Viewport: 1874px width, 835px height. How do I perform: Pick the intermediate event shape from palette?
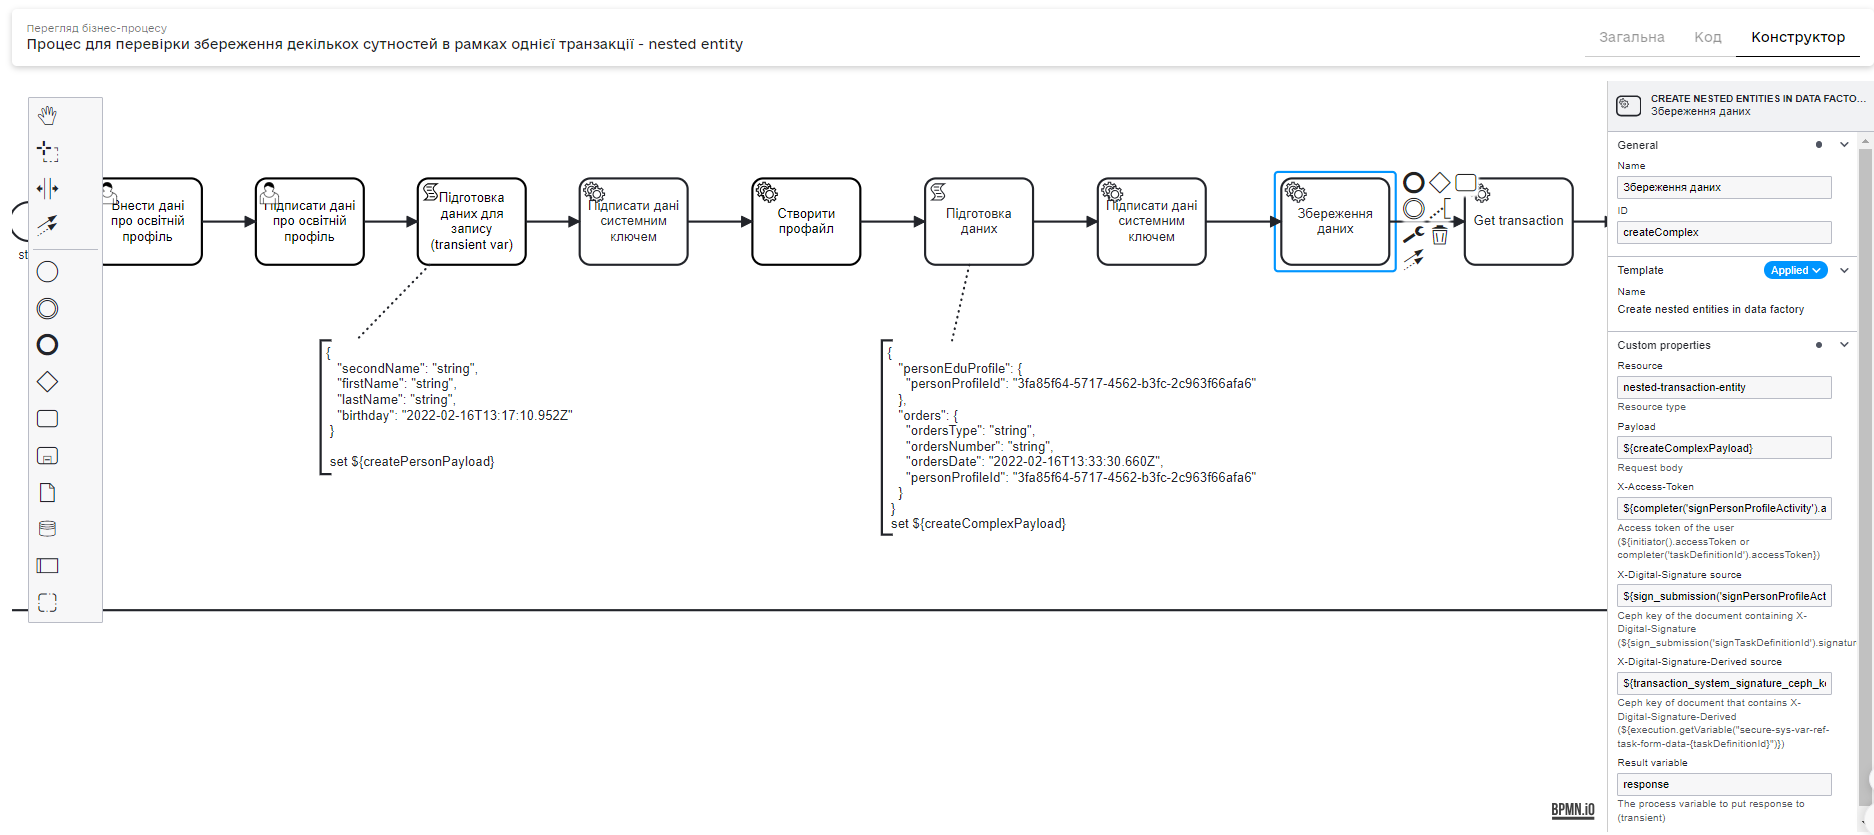pos(47,309)
